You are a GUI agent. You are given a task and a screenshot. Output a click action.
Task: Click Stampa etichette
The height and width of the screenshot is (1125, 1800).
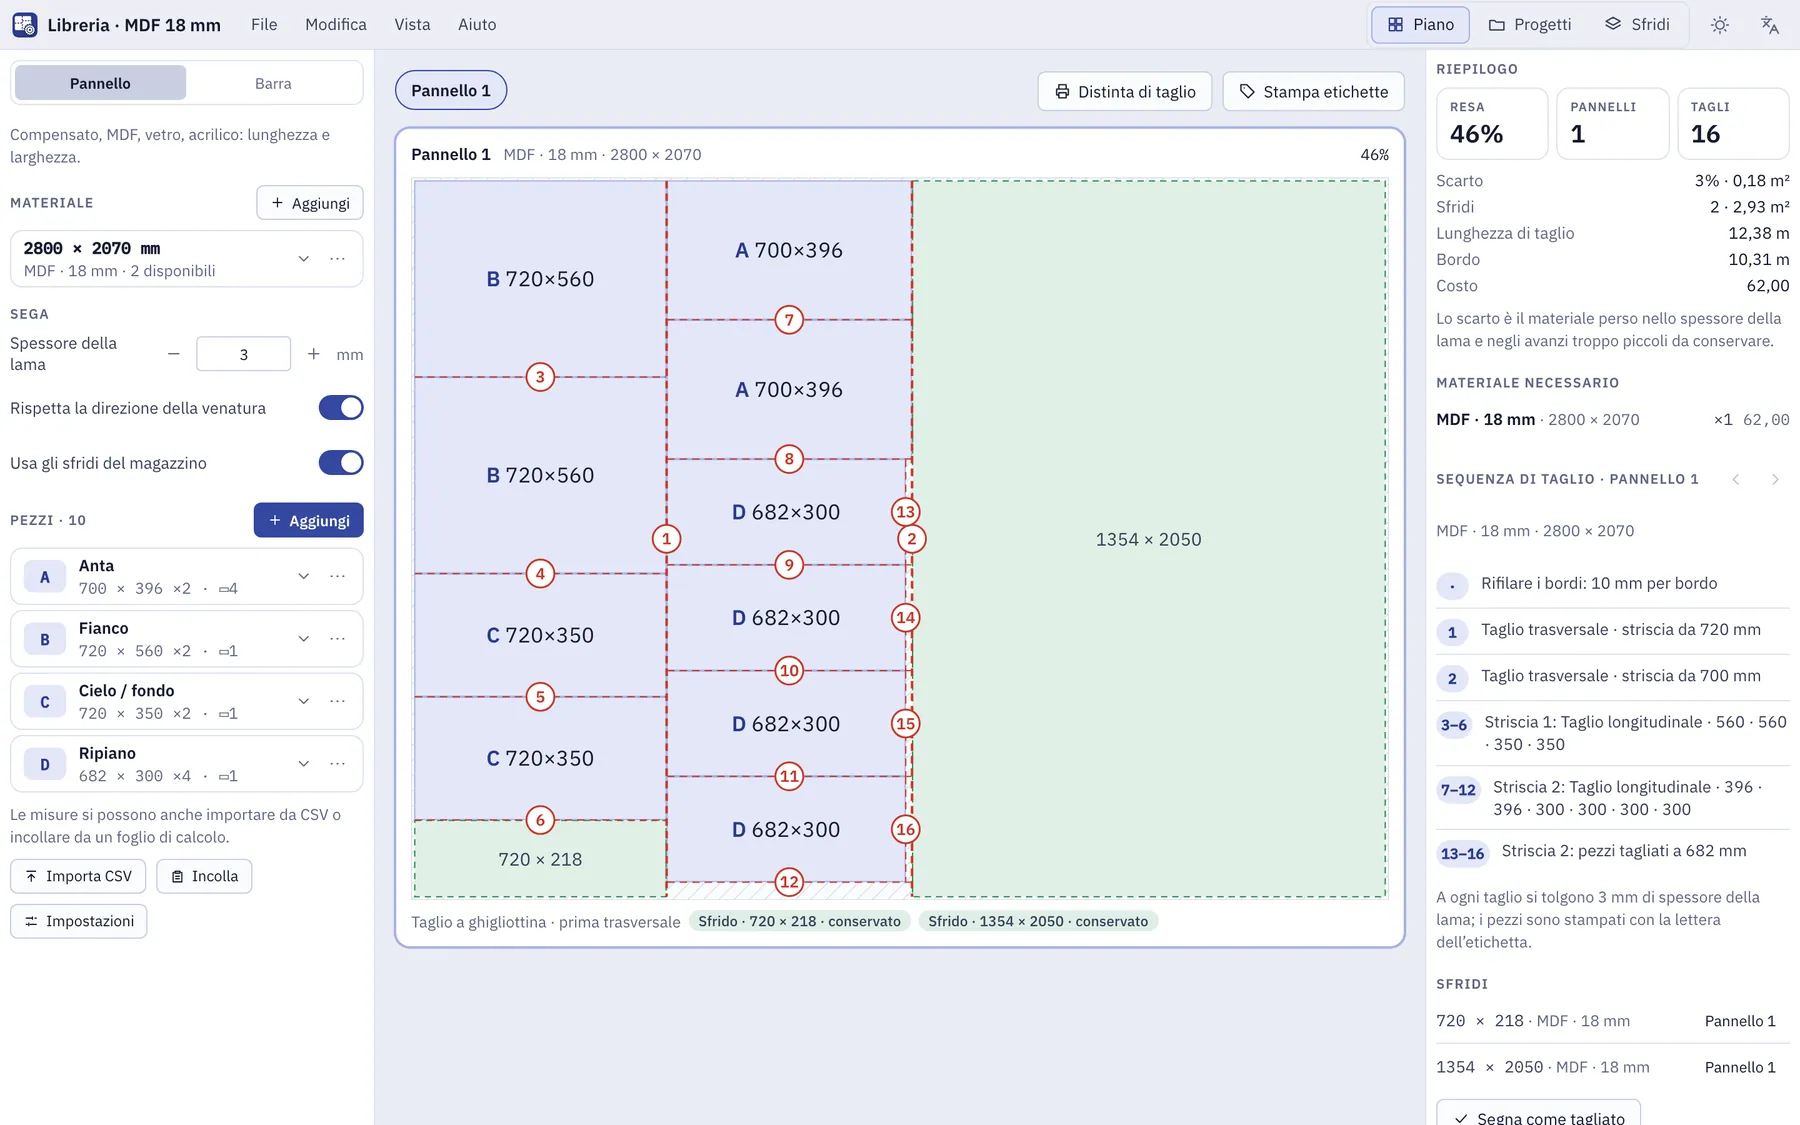tap(1313, 91)
